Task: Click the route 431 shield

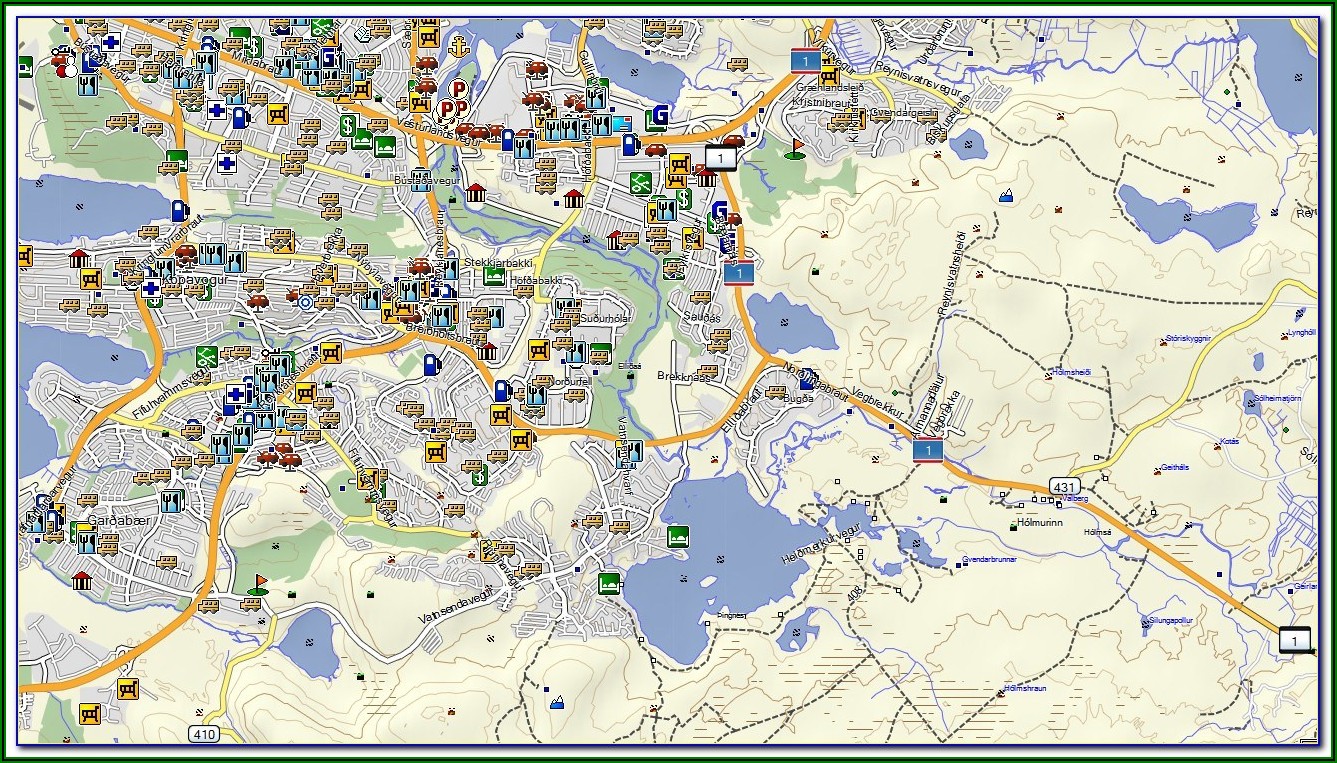Action: (1064, 485)
